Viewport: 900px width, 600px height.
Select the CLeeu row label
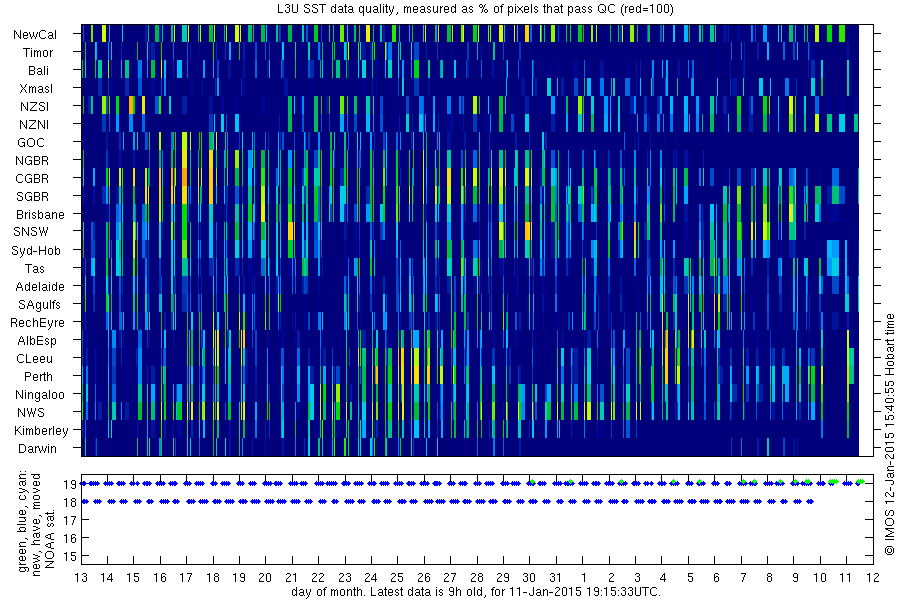coord(34,359)
